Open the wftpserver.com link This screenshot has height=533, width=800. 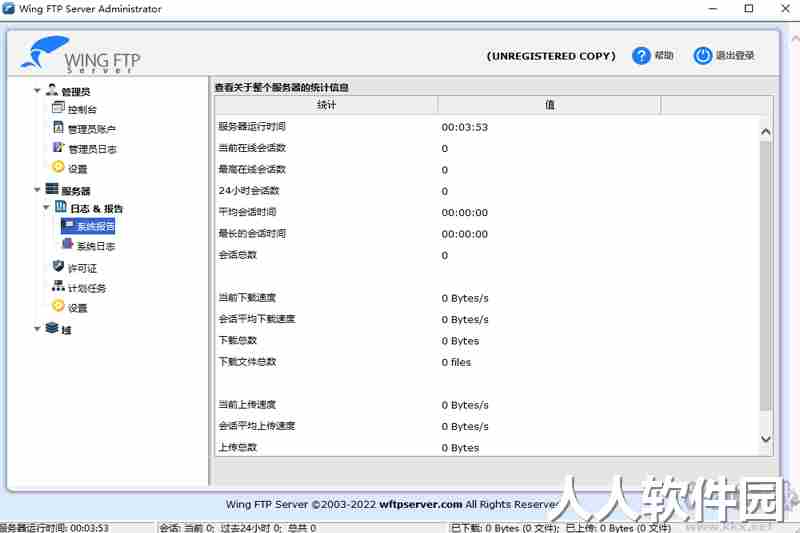click(x=420, y=504)
